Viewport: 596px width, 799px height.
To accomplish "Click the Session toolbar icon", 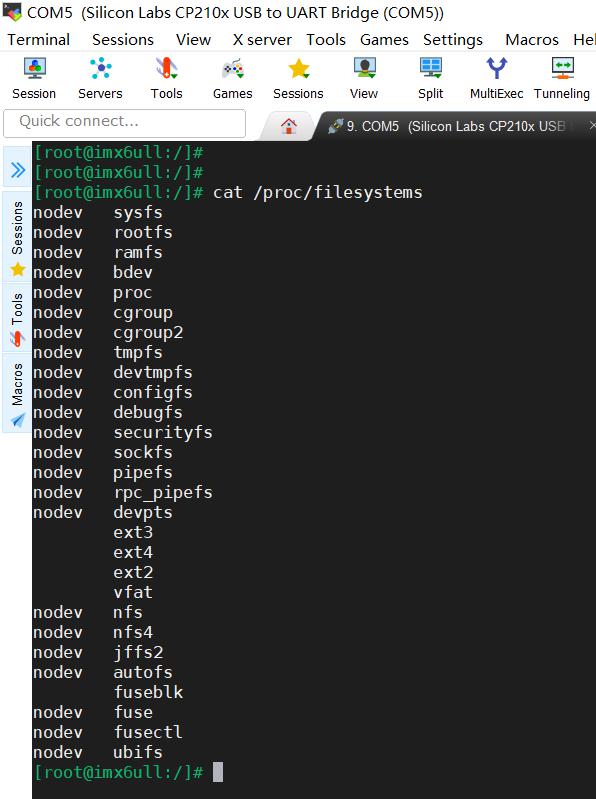I will (34, 78).
